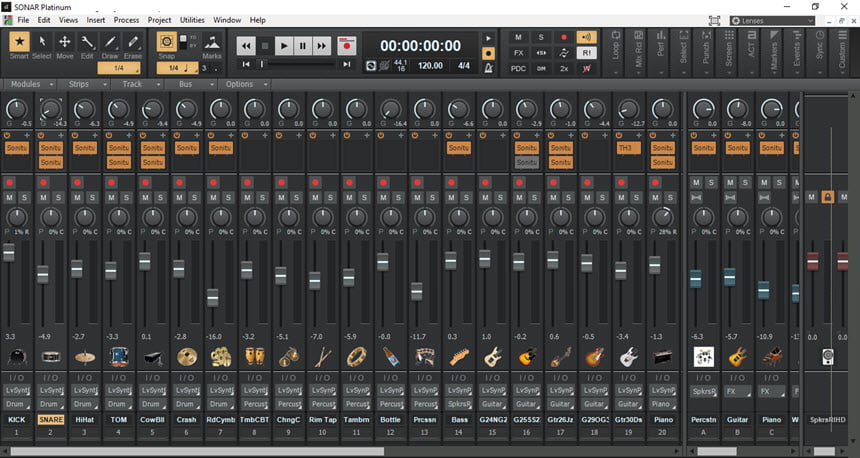Image resolution: width=860 pixels, height=458 pixels.
Task: Click the Sonitus effect on KICK strip
Action: tap(17, 148)
